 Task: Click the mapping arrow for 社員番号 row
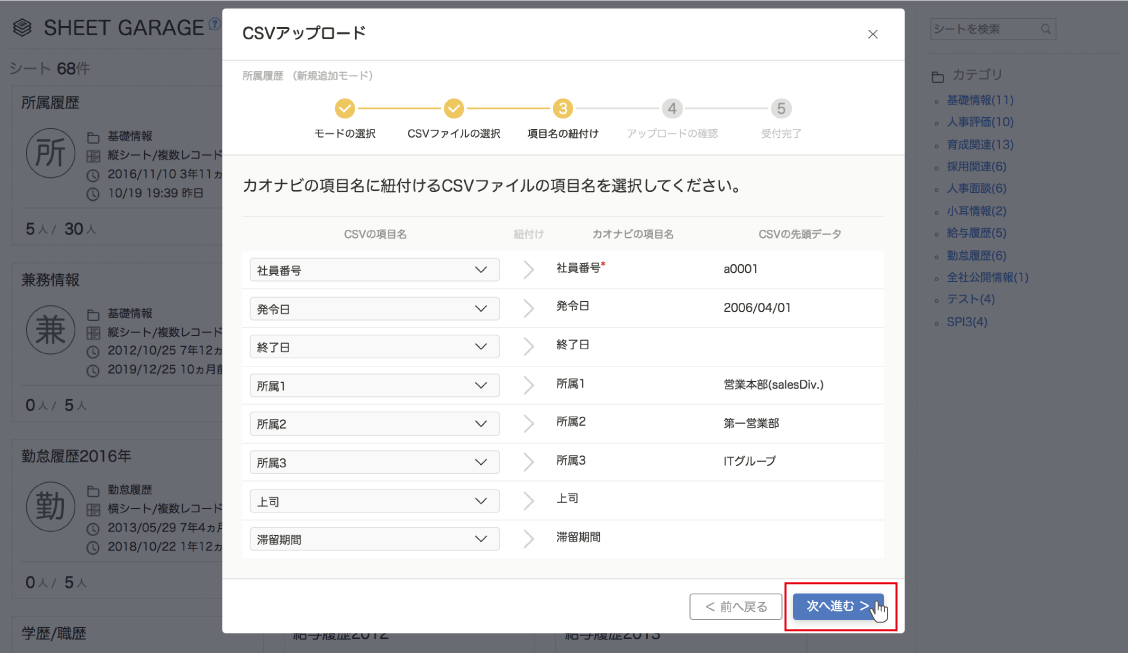click(529, 270)
